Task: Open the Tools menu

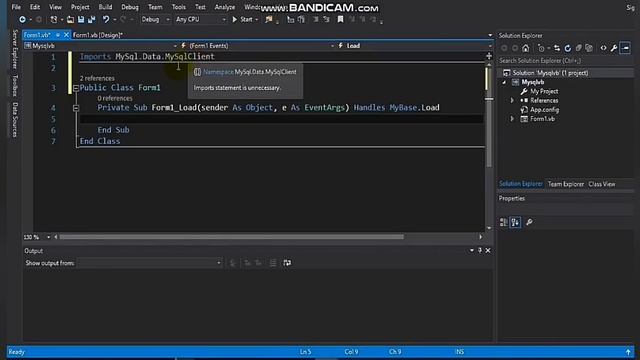Action: [x=178, y=7]
